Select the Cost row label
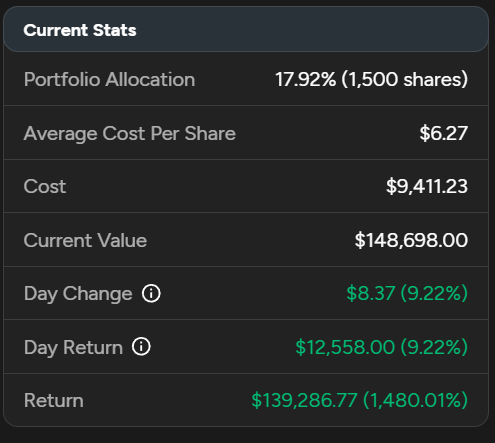This screenshot has height=443, width=495. click(45, 186)
